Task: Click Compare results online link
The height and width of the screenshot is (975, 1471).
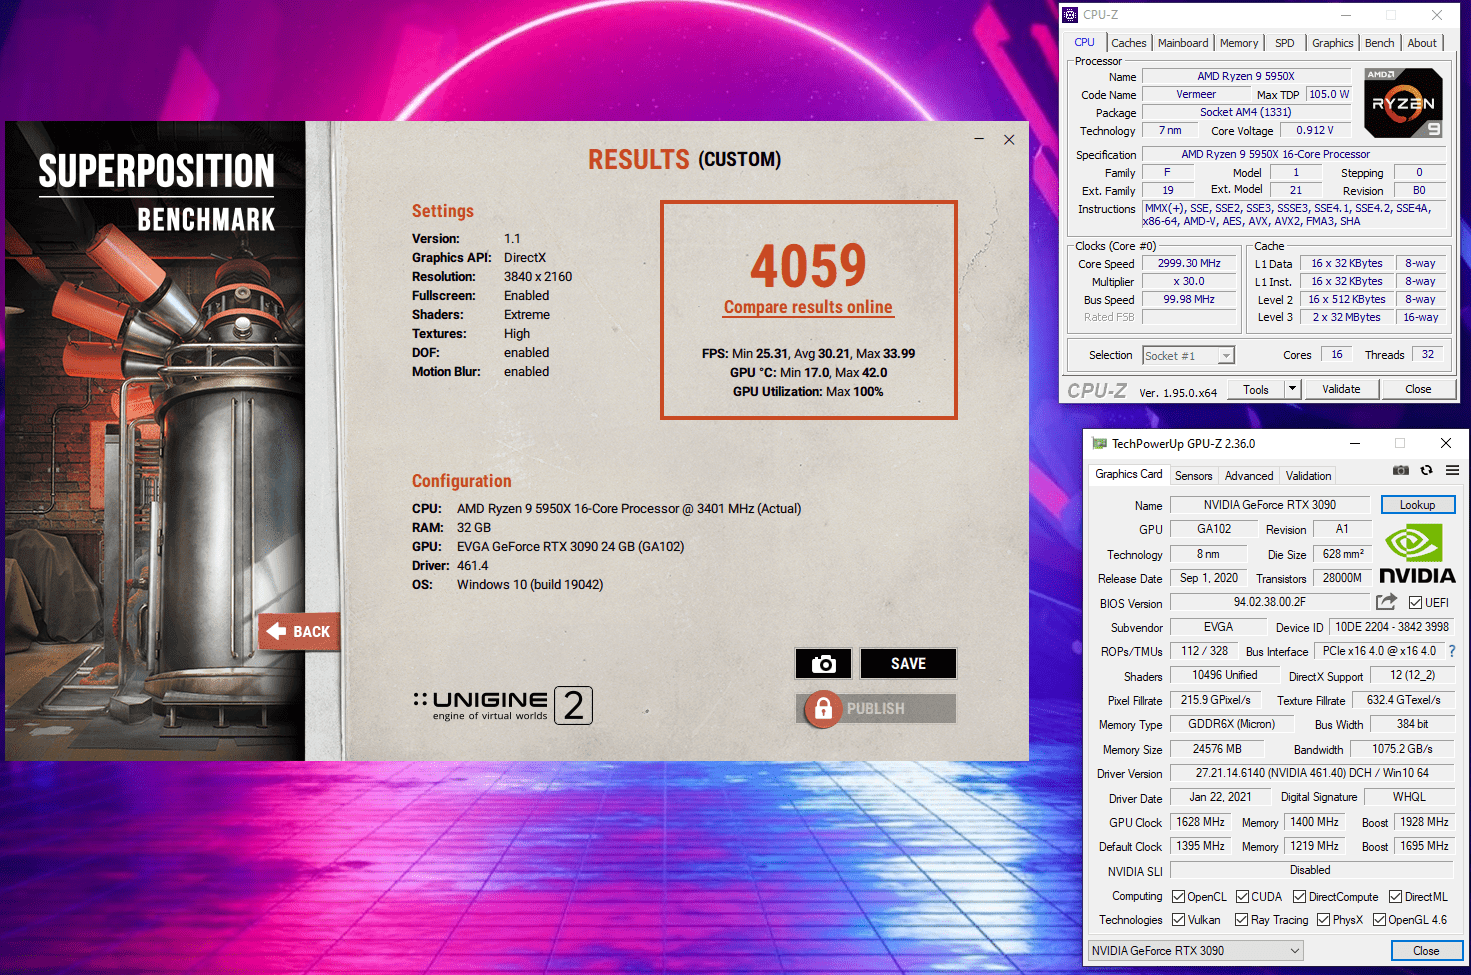Action: pyautogui.click(x=808, y=308)
